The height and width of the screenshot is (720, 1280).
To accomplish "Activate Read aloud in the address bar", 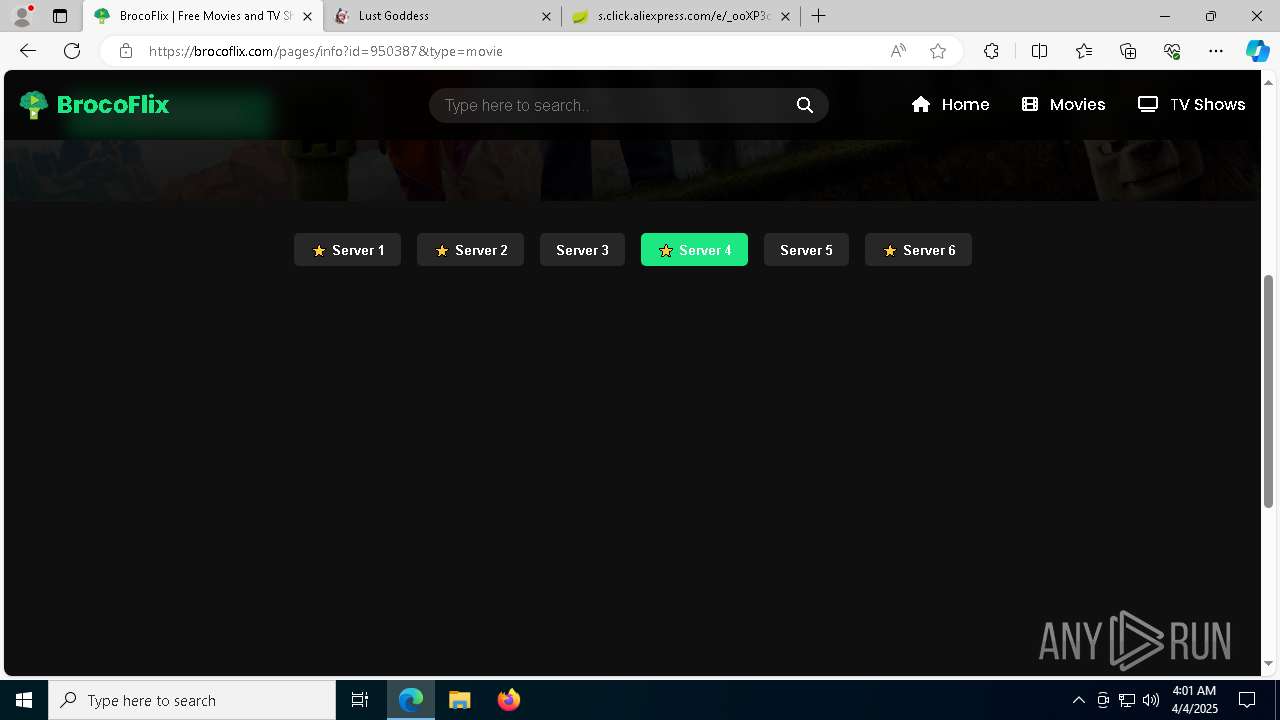I will point(898,51).
